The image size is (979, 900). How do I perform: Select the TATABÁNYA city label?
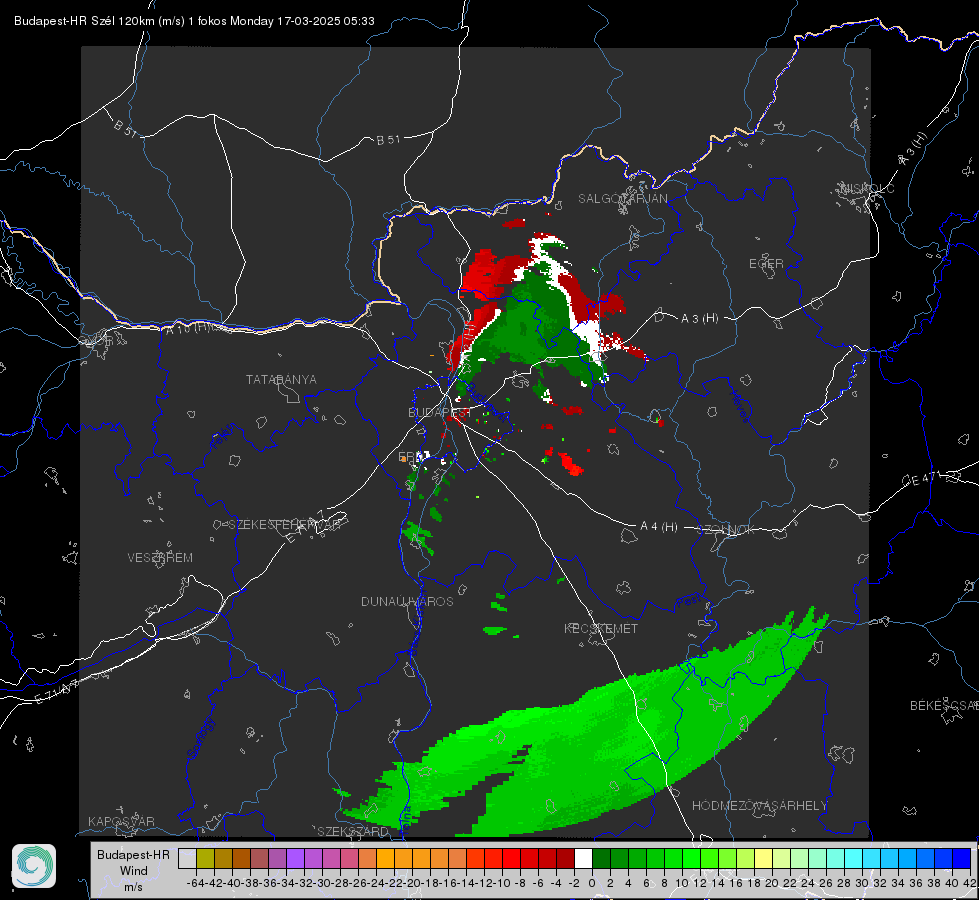pyautogui.click(x=281, y=380)
